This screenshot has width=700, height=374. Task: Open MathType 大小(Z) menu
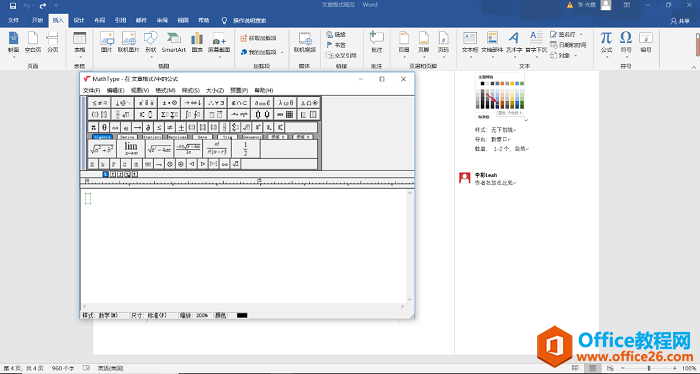[x=215, y=90]
